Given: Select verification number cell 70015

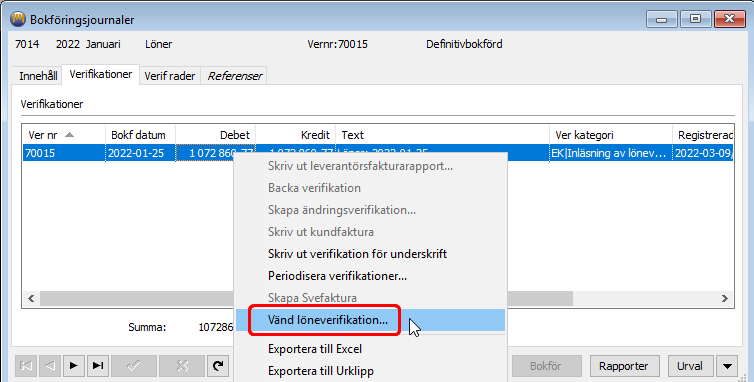Looking at the screenshot, I should tap(64, 153).
